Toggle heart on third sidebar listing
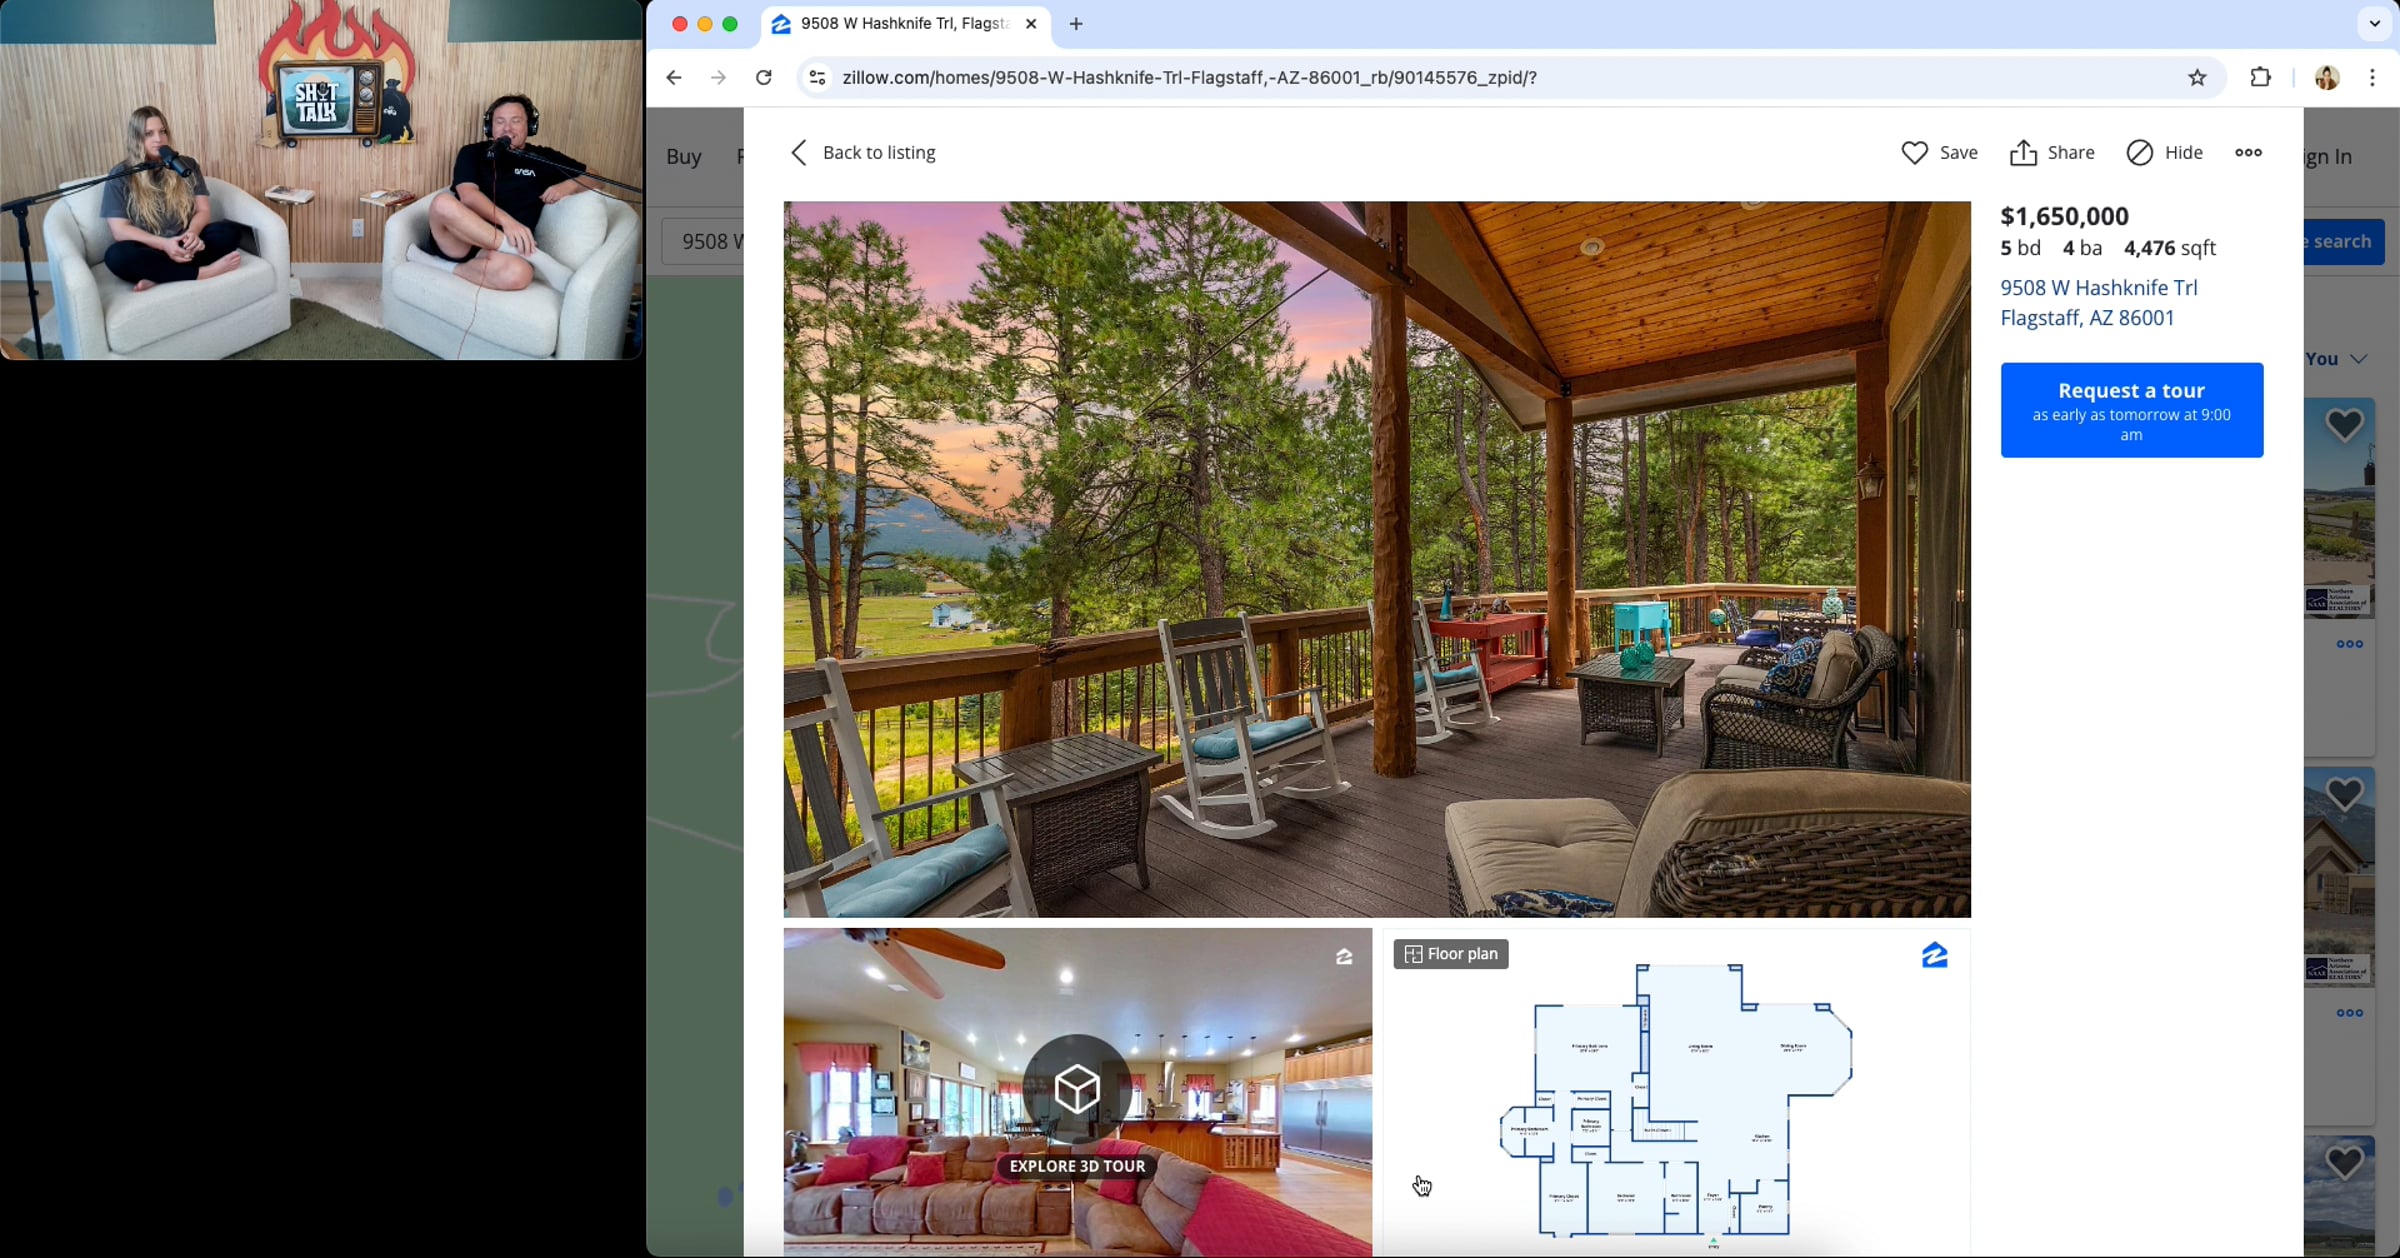The width and height of the screenshot is (2400, 1258). (2344, 1162)
